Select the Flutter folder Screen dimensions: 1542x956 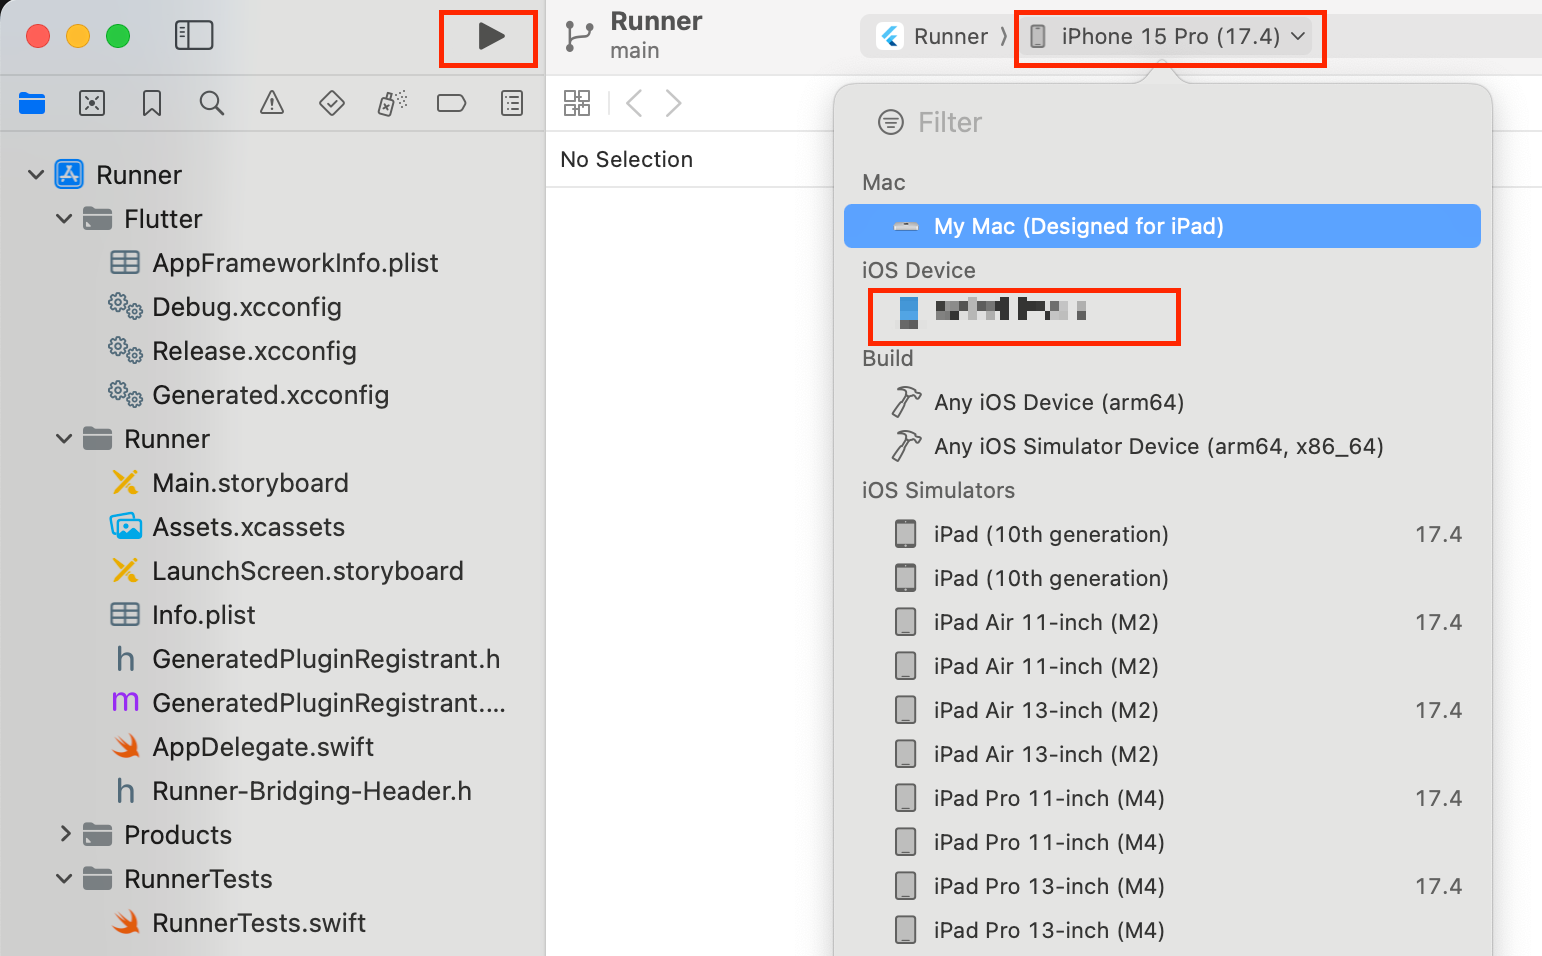[x=163, y=219]
